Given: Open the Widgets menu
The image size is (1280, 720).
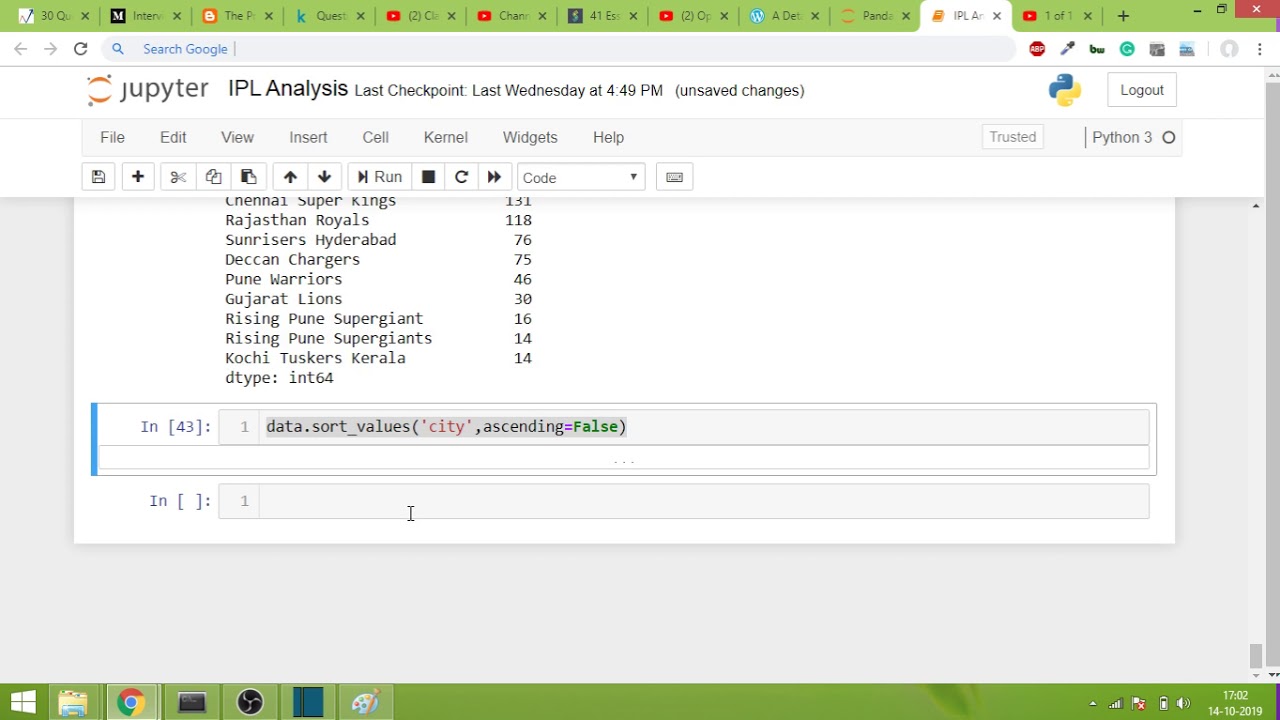Looking at the screenshot, I should point(530,137).
